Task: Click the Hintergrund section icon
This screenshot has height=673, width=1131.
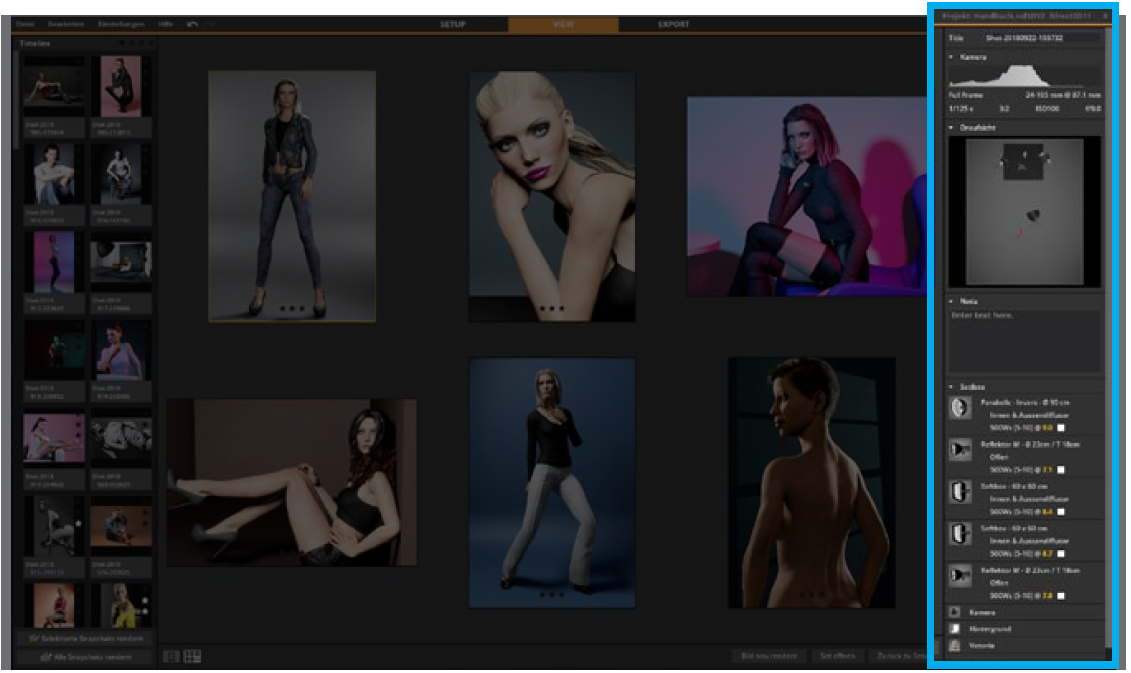Action: (955, 628)
